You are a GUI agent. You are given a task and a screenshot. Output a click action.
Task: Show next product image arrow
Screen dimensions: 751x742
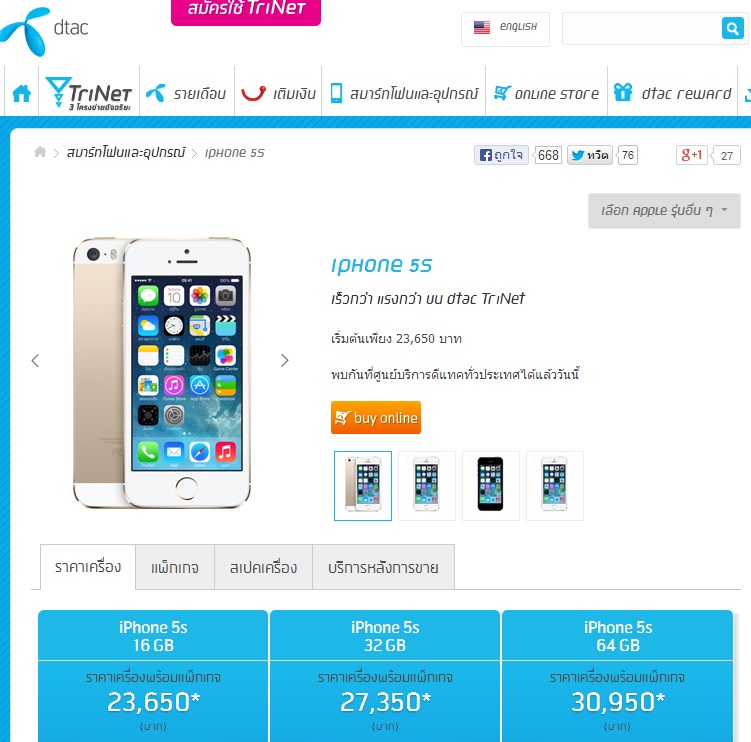click(x=284, y=360)
